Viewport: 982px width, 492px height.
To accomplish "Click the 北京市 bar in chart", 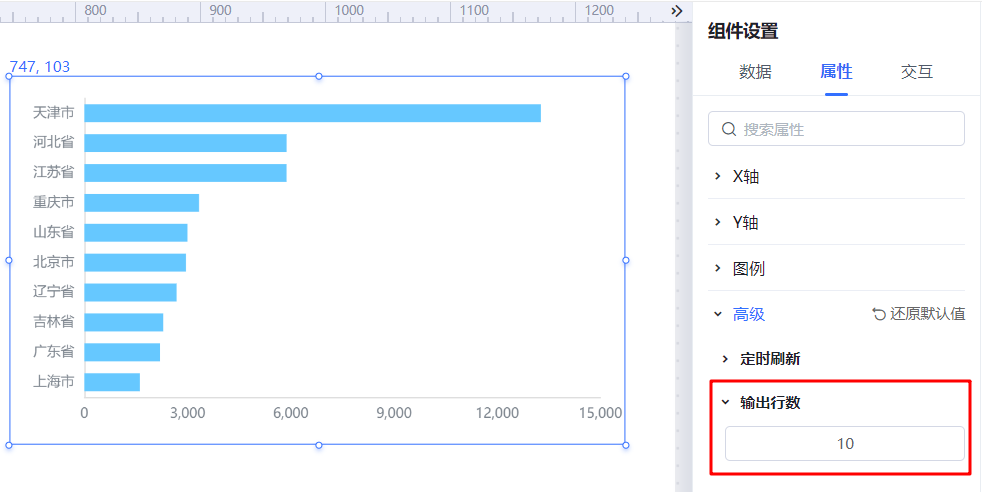I will (135, 262).
